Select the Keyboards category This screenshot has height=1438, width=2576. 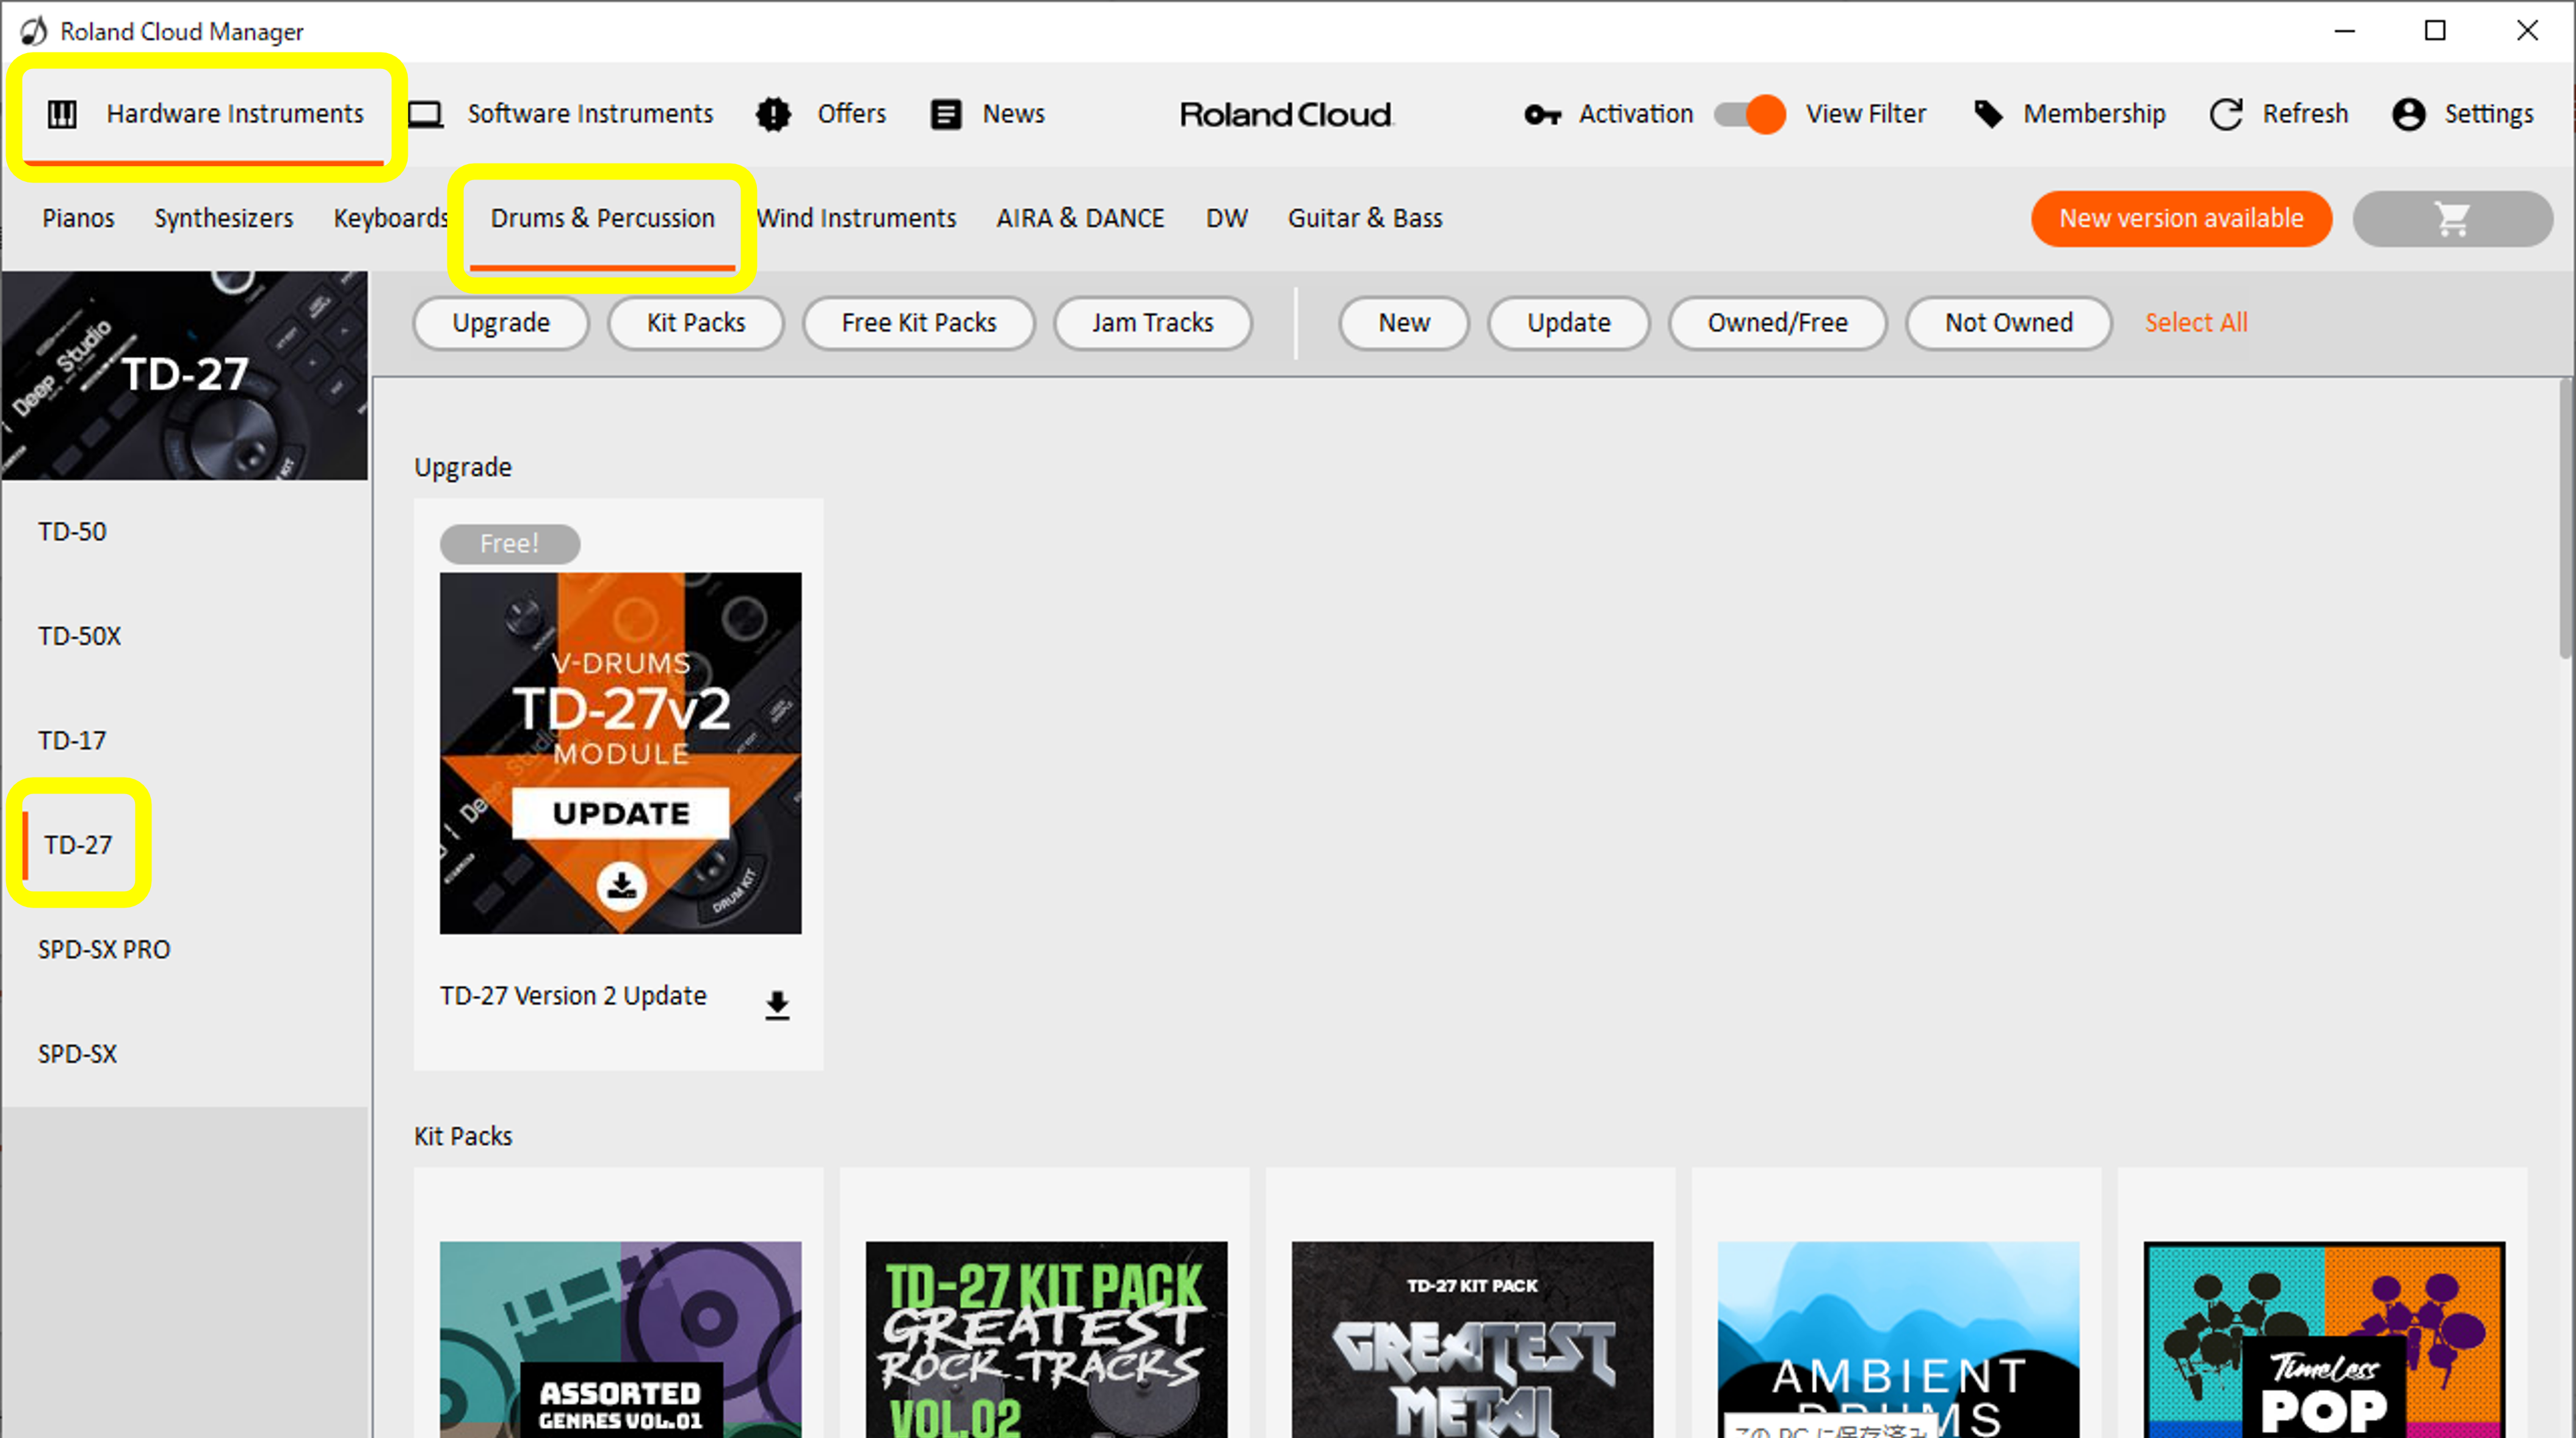click(x=391, y=218)
